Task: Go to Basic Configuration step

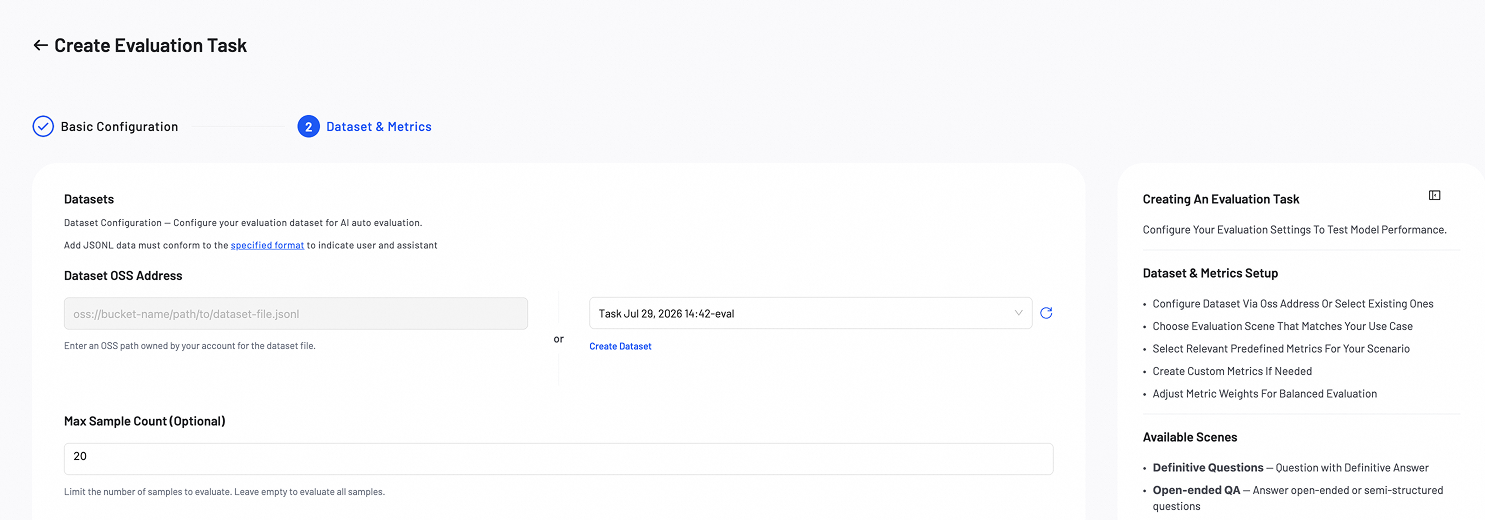Action: (x=119, y=127)
